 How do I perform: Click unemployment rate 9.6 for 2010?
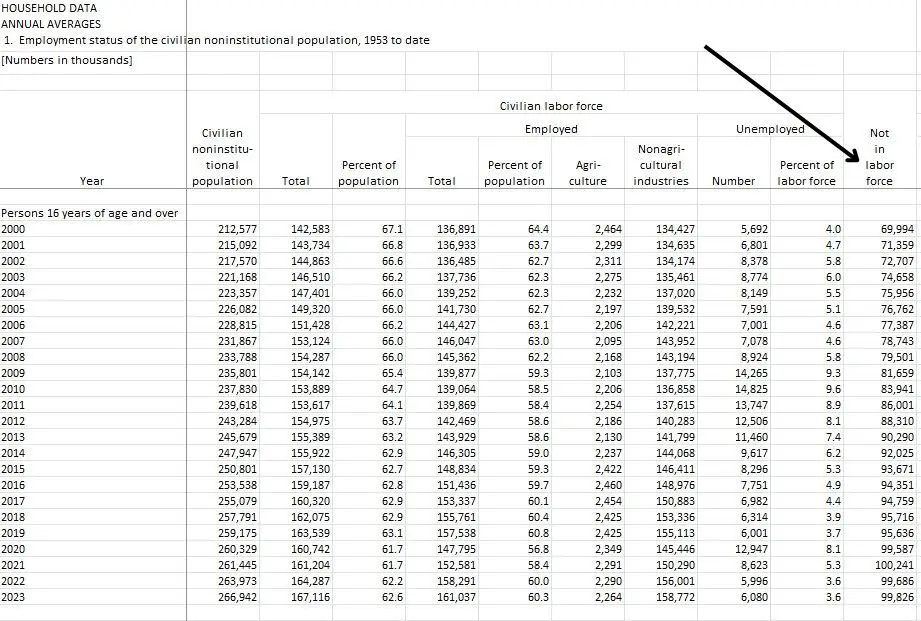(833, 389)
